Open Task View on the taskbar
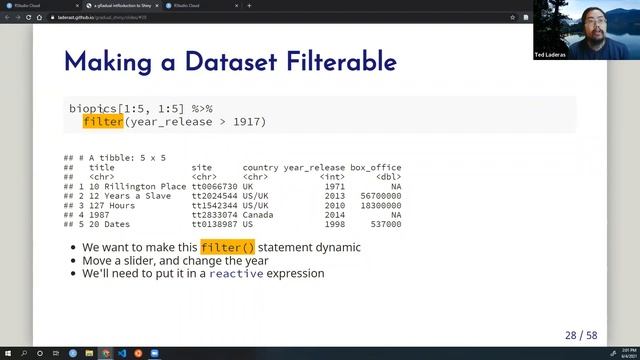 tap(56, 353)
